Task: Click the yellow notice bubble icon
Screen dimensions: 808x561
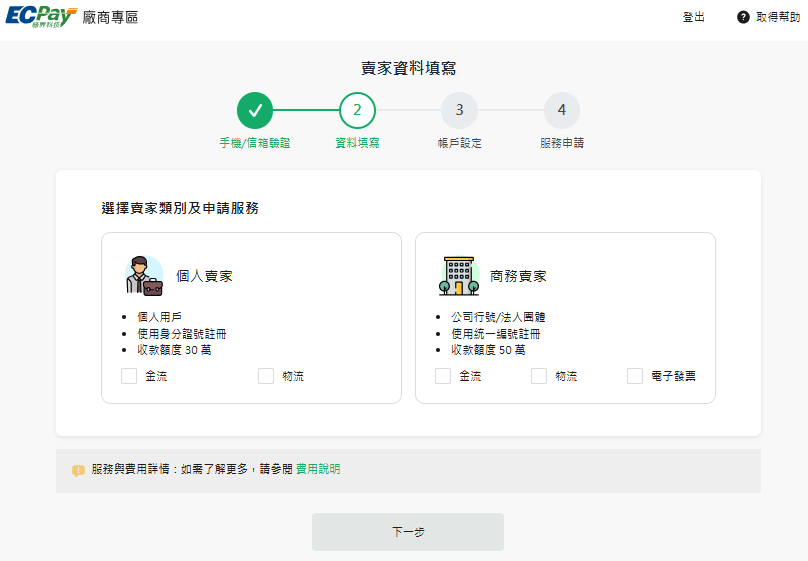Action: [78, 470]
